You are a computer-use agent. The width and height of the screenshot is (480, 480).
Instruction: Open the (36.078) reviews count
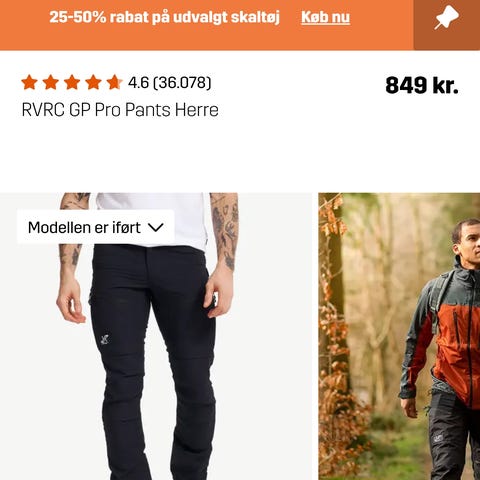182,83
